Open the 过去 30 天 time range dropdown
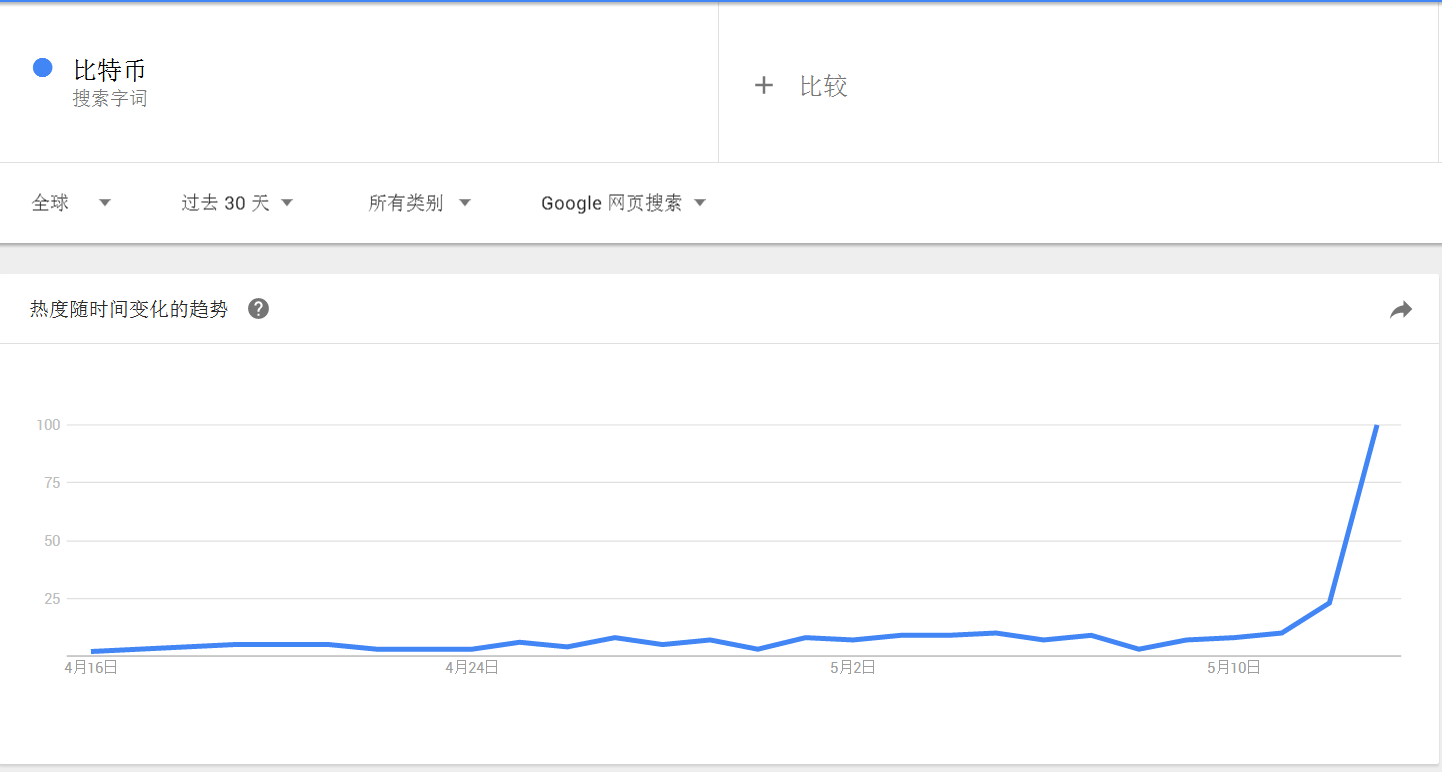Image resolution: width=1442 pixels, height=772 pixels. 237,203
